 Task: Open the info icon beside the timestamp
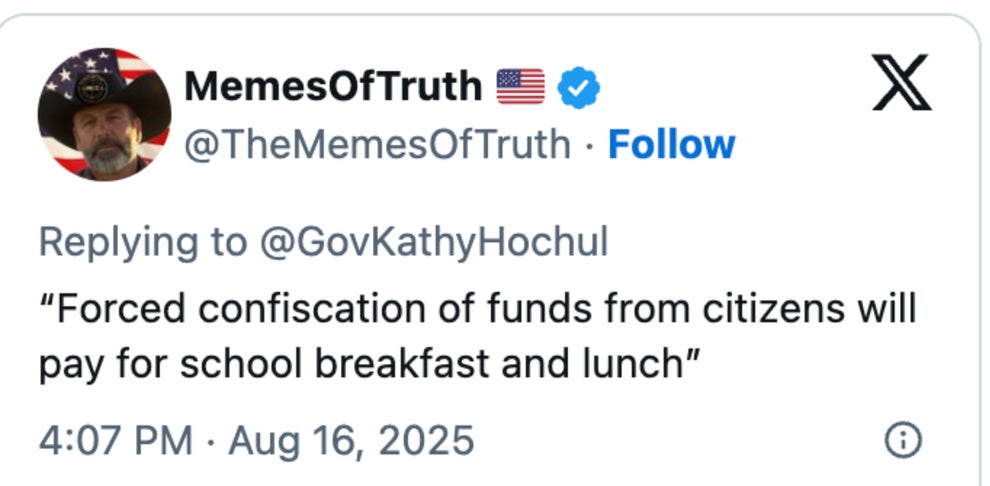pyautogui.click(x=904, y=440)
